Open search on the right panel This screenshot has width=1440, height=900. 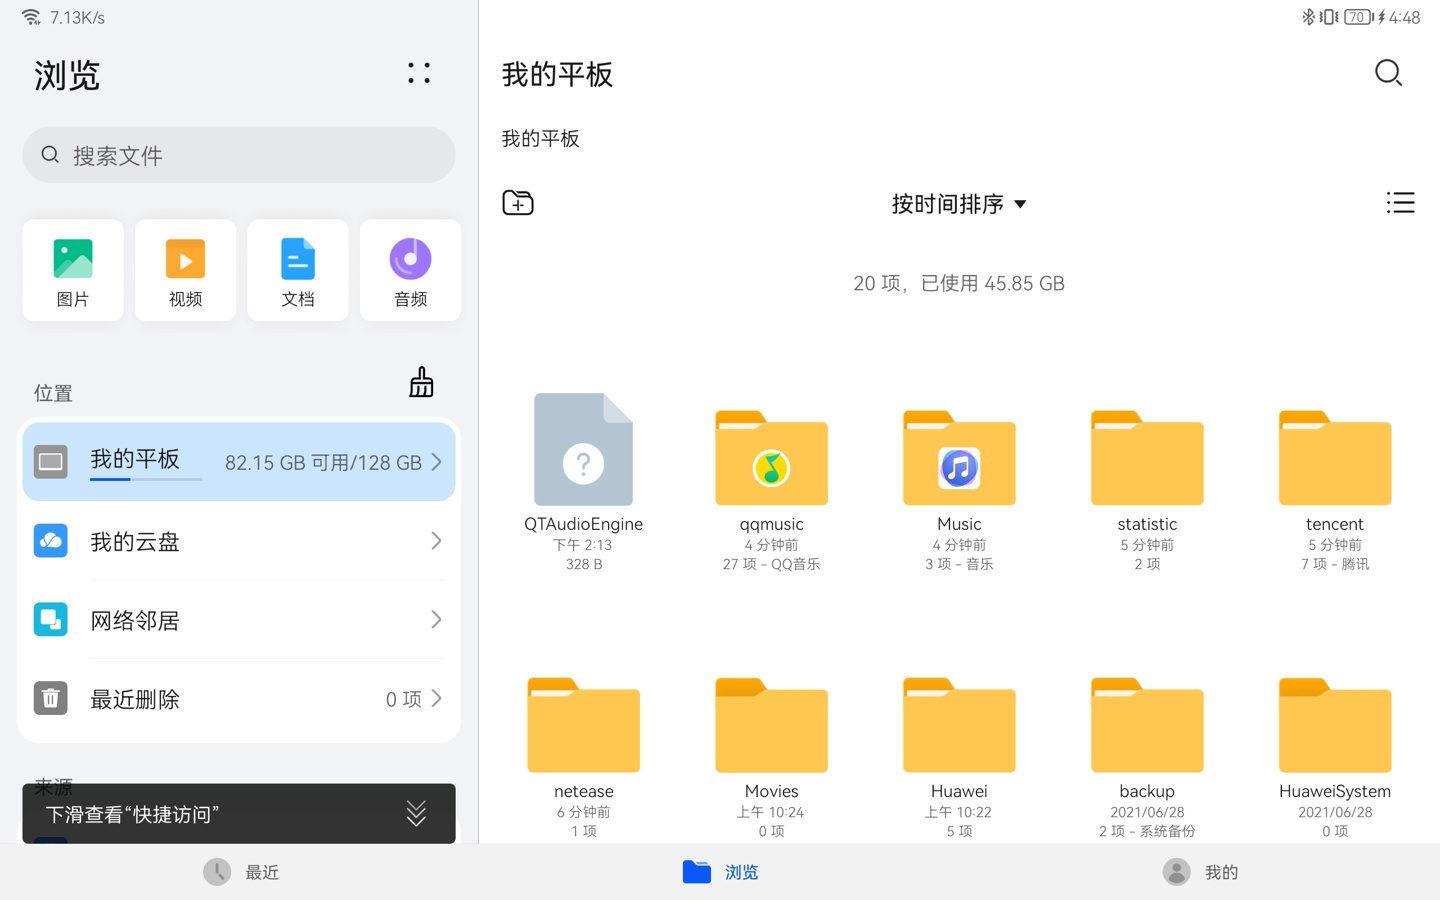pos(1388,73)
